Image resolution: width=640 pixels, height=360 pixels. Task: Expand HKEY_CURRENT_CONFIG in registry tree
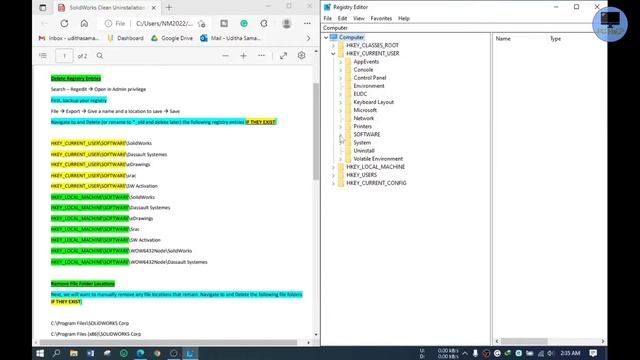pos(333,183)
